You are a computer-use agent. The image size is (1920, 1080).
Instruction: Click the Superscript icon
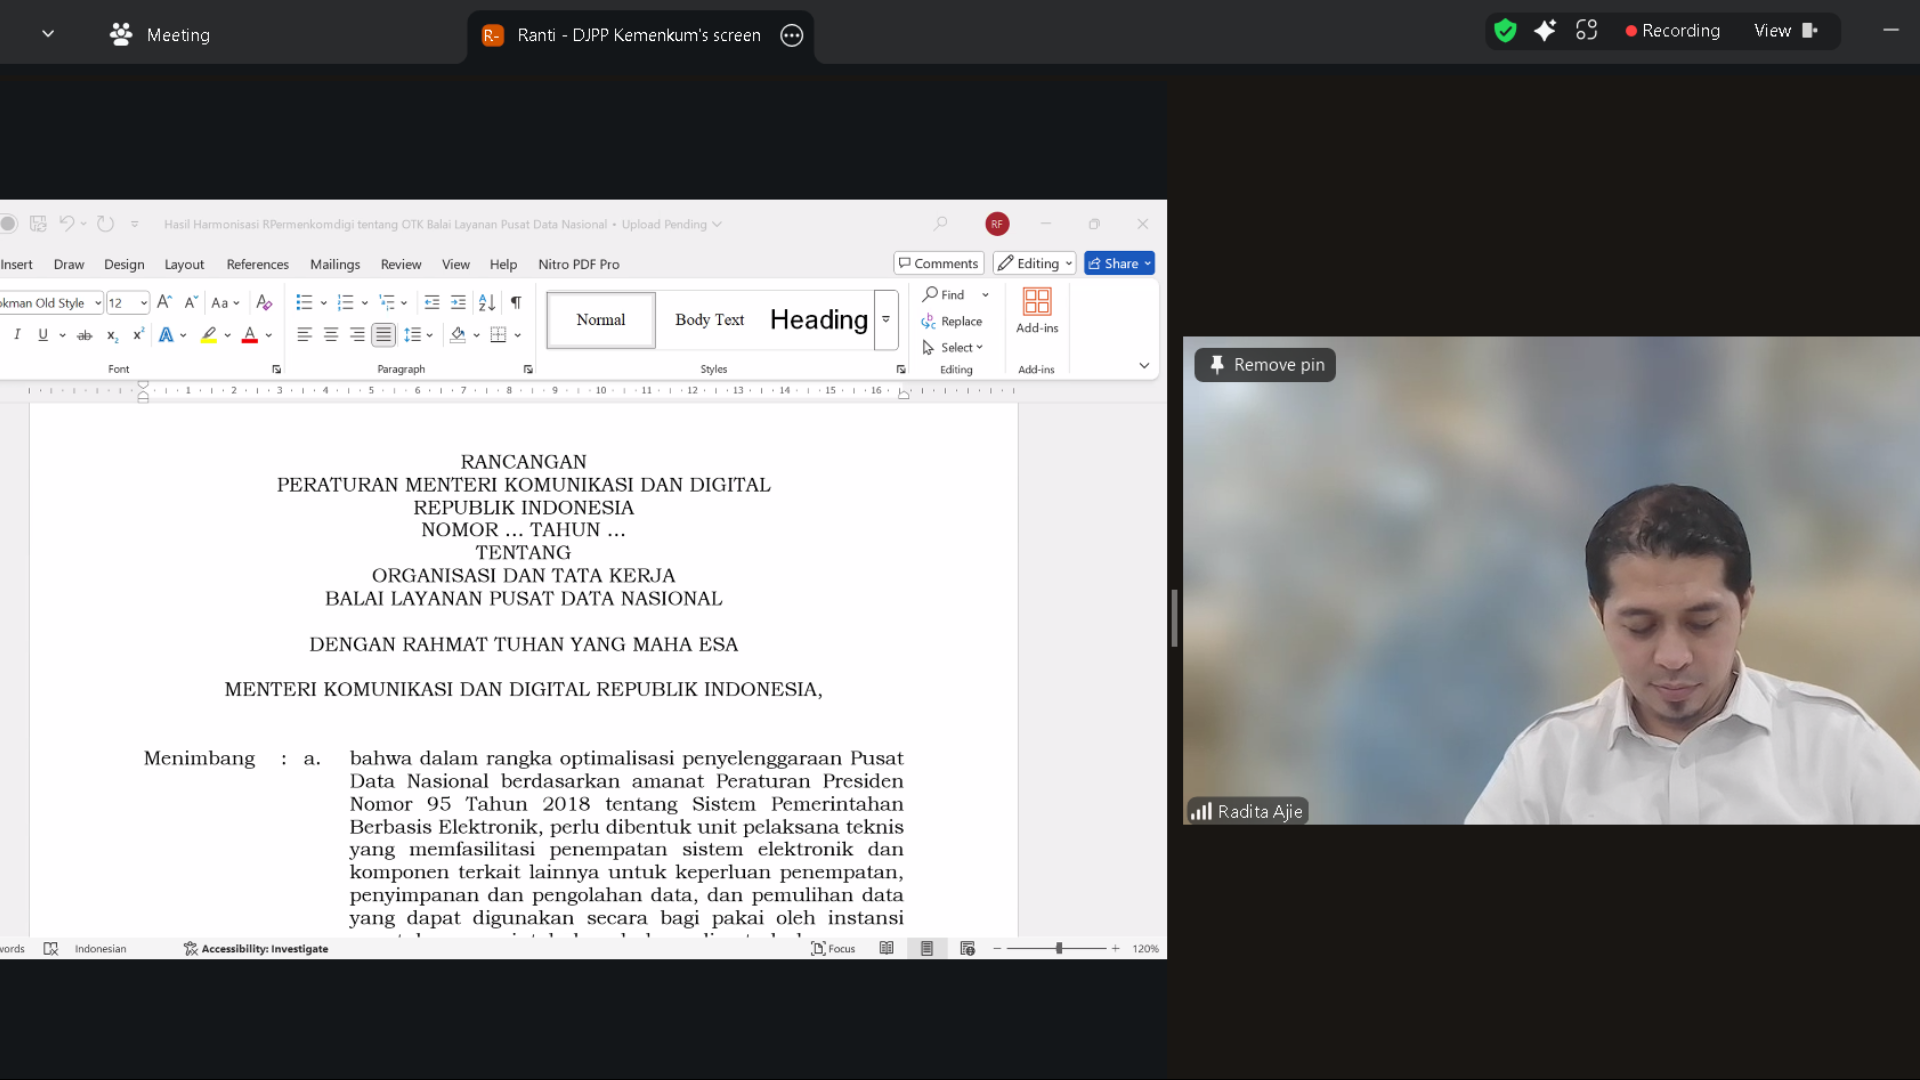pos(138,335)
